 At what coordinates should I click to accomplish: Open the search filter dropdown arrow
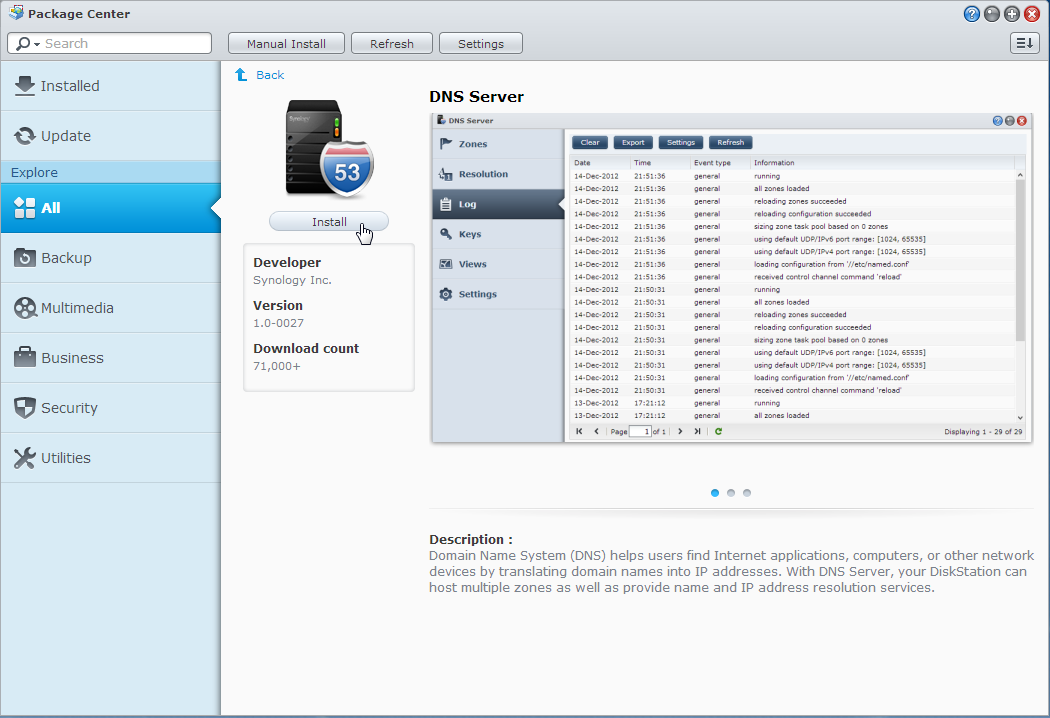[37, 44]
